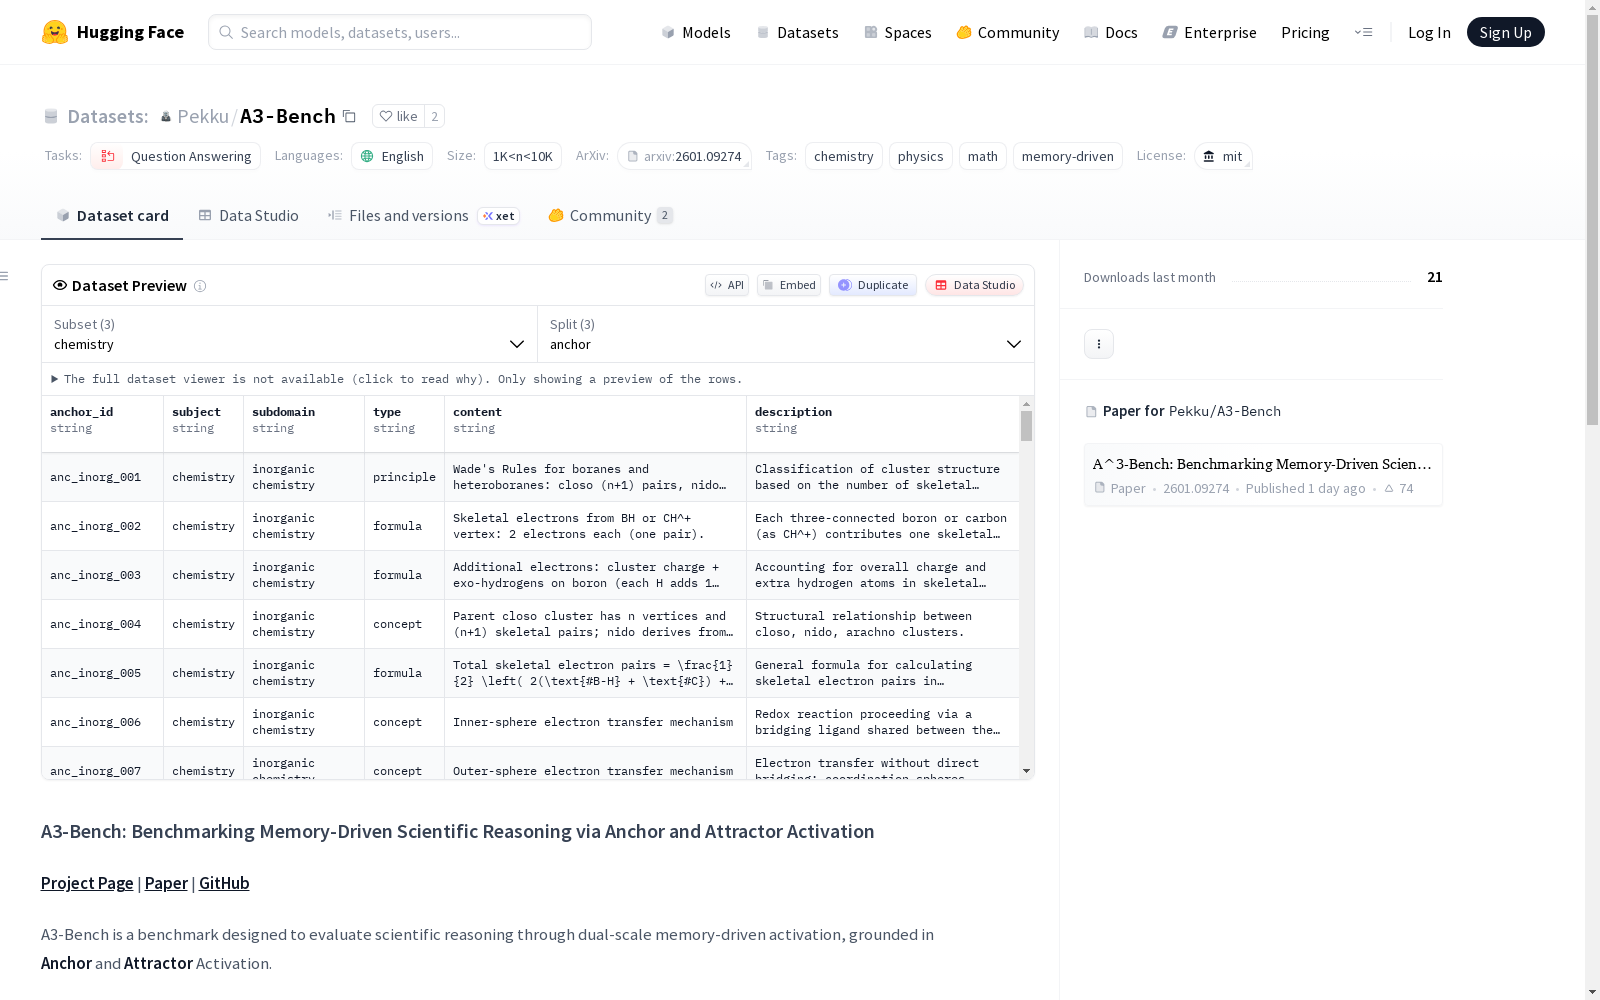
Task: Open Datasets in the top navigation
Action: (797, 32)
